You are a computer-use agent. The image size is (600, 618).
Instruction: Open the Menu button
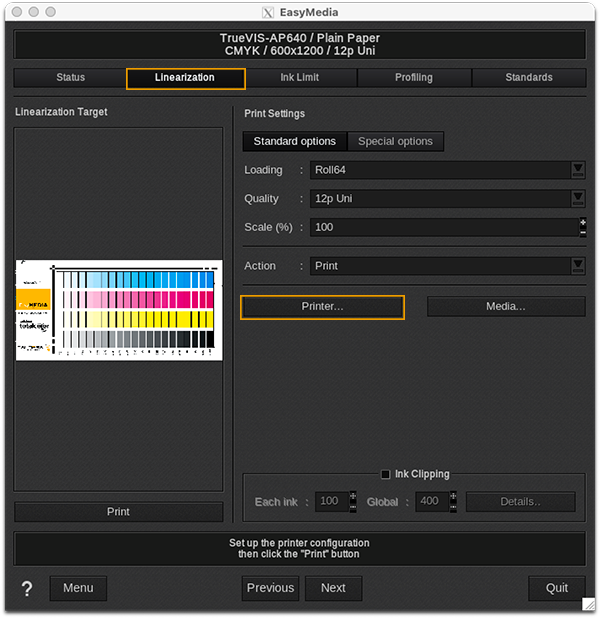click(x=78, y=588)
